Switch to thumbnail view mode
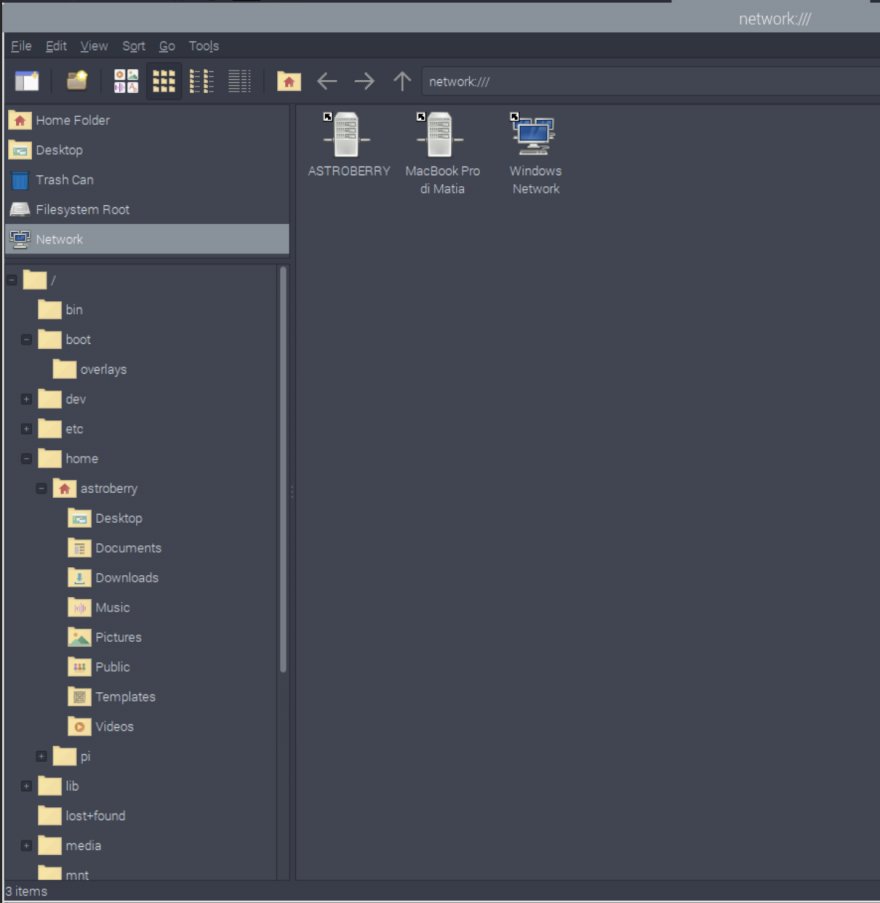 point(126,81)
